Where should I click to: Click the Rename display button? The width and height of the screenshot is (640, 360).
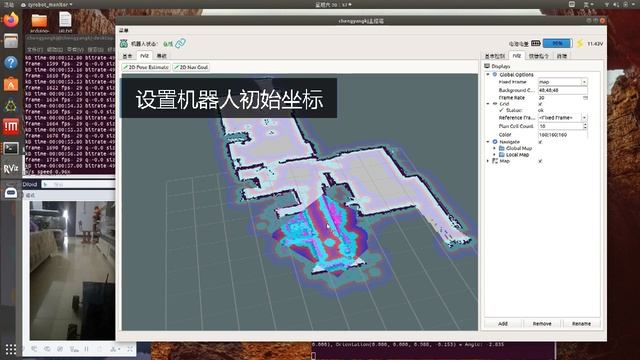[x=581, y=324]
